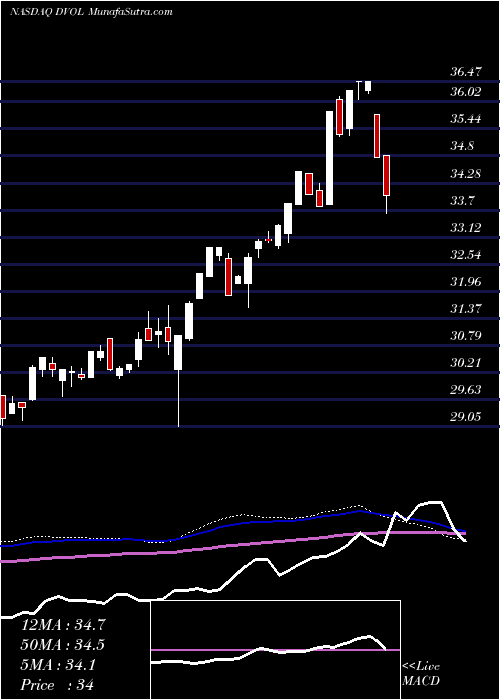Click the Price : 34 readout

tap(57, 685)
